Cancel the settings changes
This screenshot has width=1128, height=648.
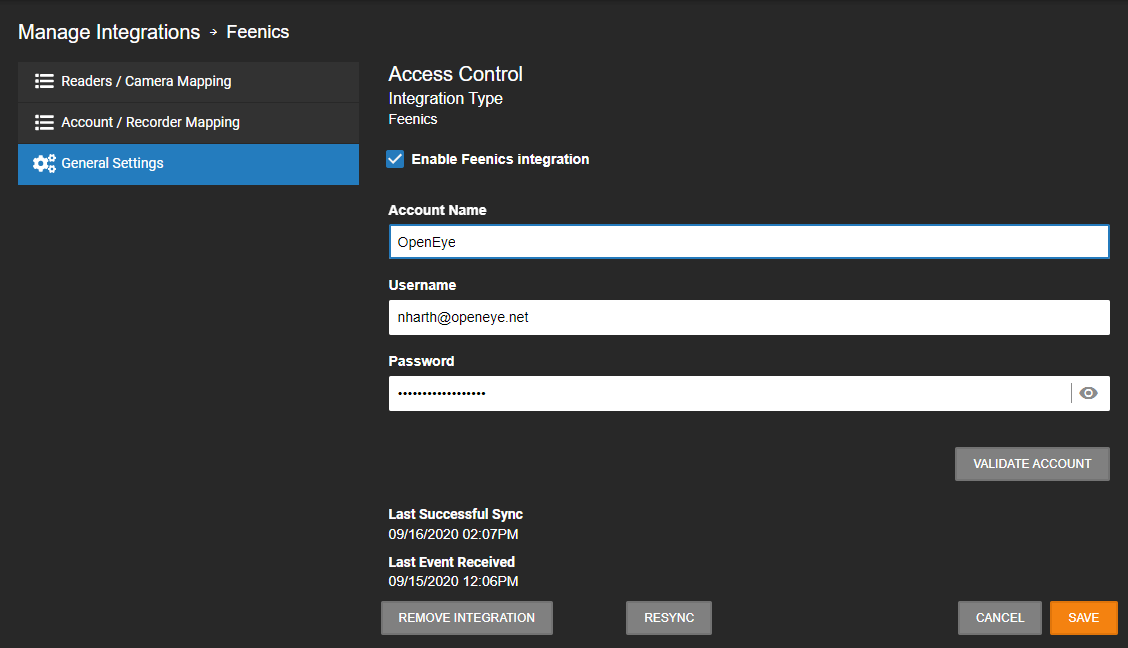coord(999,618)
